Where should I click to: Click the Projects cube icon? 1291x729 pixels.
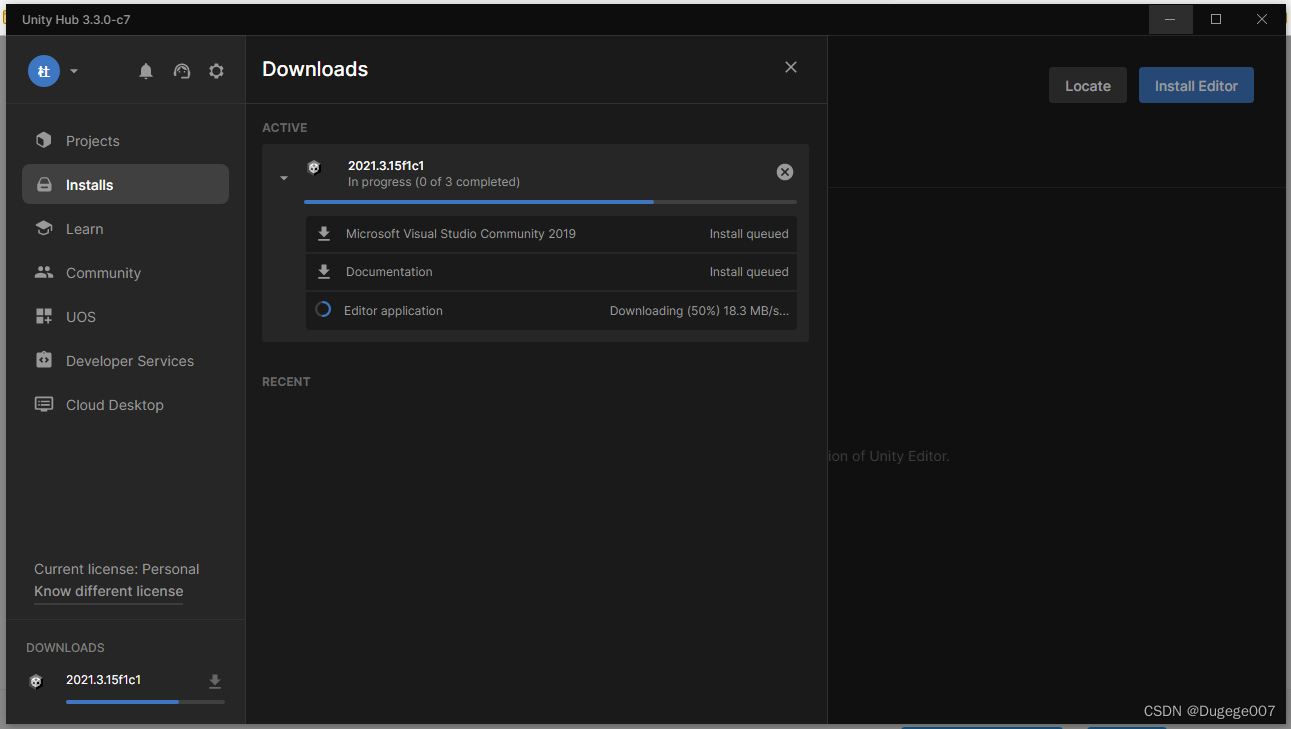tap(44, 140)
